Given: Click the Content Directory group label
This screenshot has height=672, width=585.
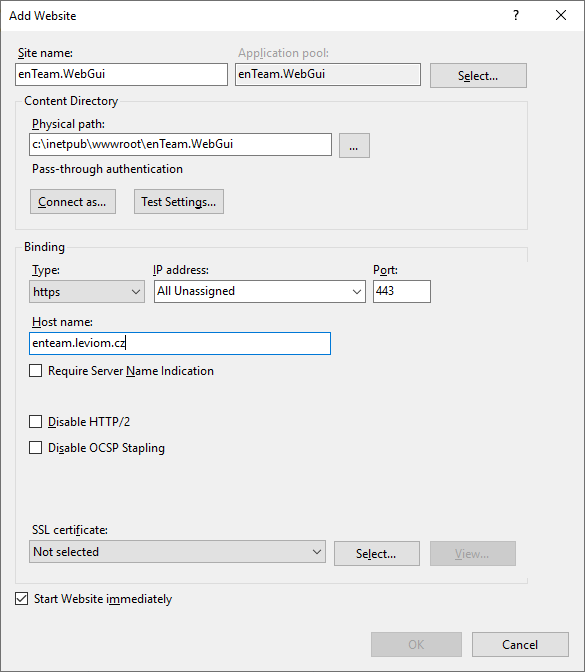Looking at the screenshot, I should click(71, 101).
